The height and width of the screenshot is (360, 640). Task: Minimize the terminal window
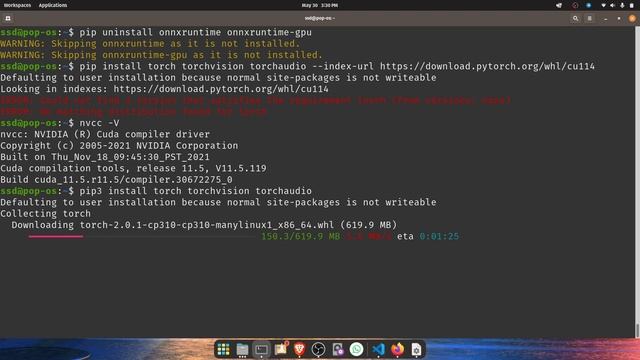click(606, 19)
